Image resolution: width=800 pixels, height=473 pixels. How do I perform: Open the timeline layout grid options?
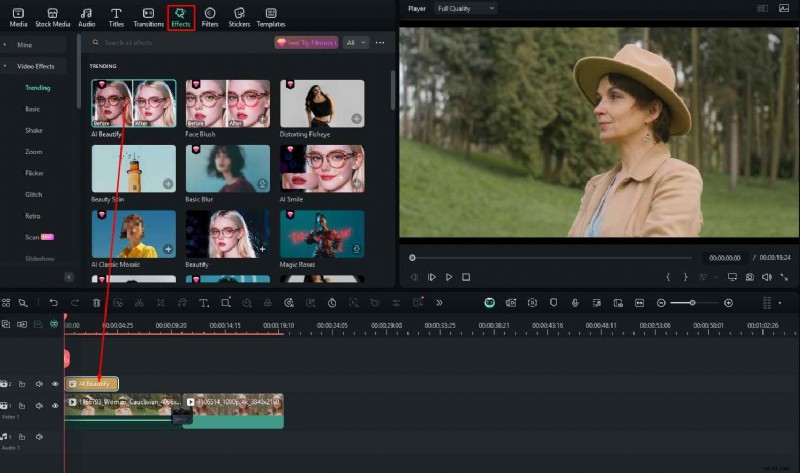[x=767, y=303]
